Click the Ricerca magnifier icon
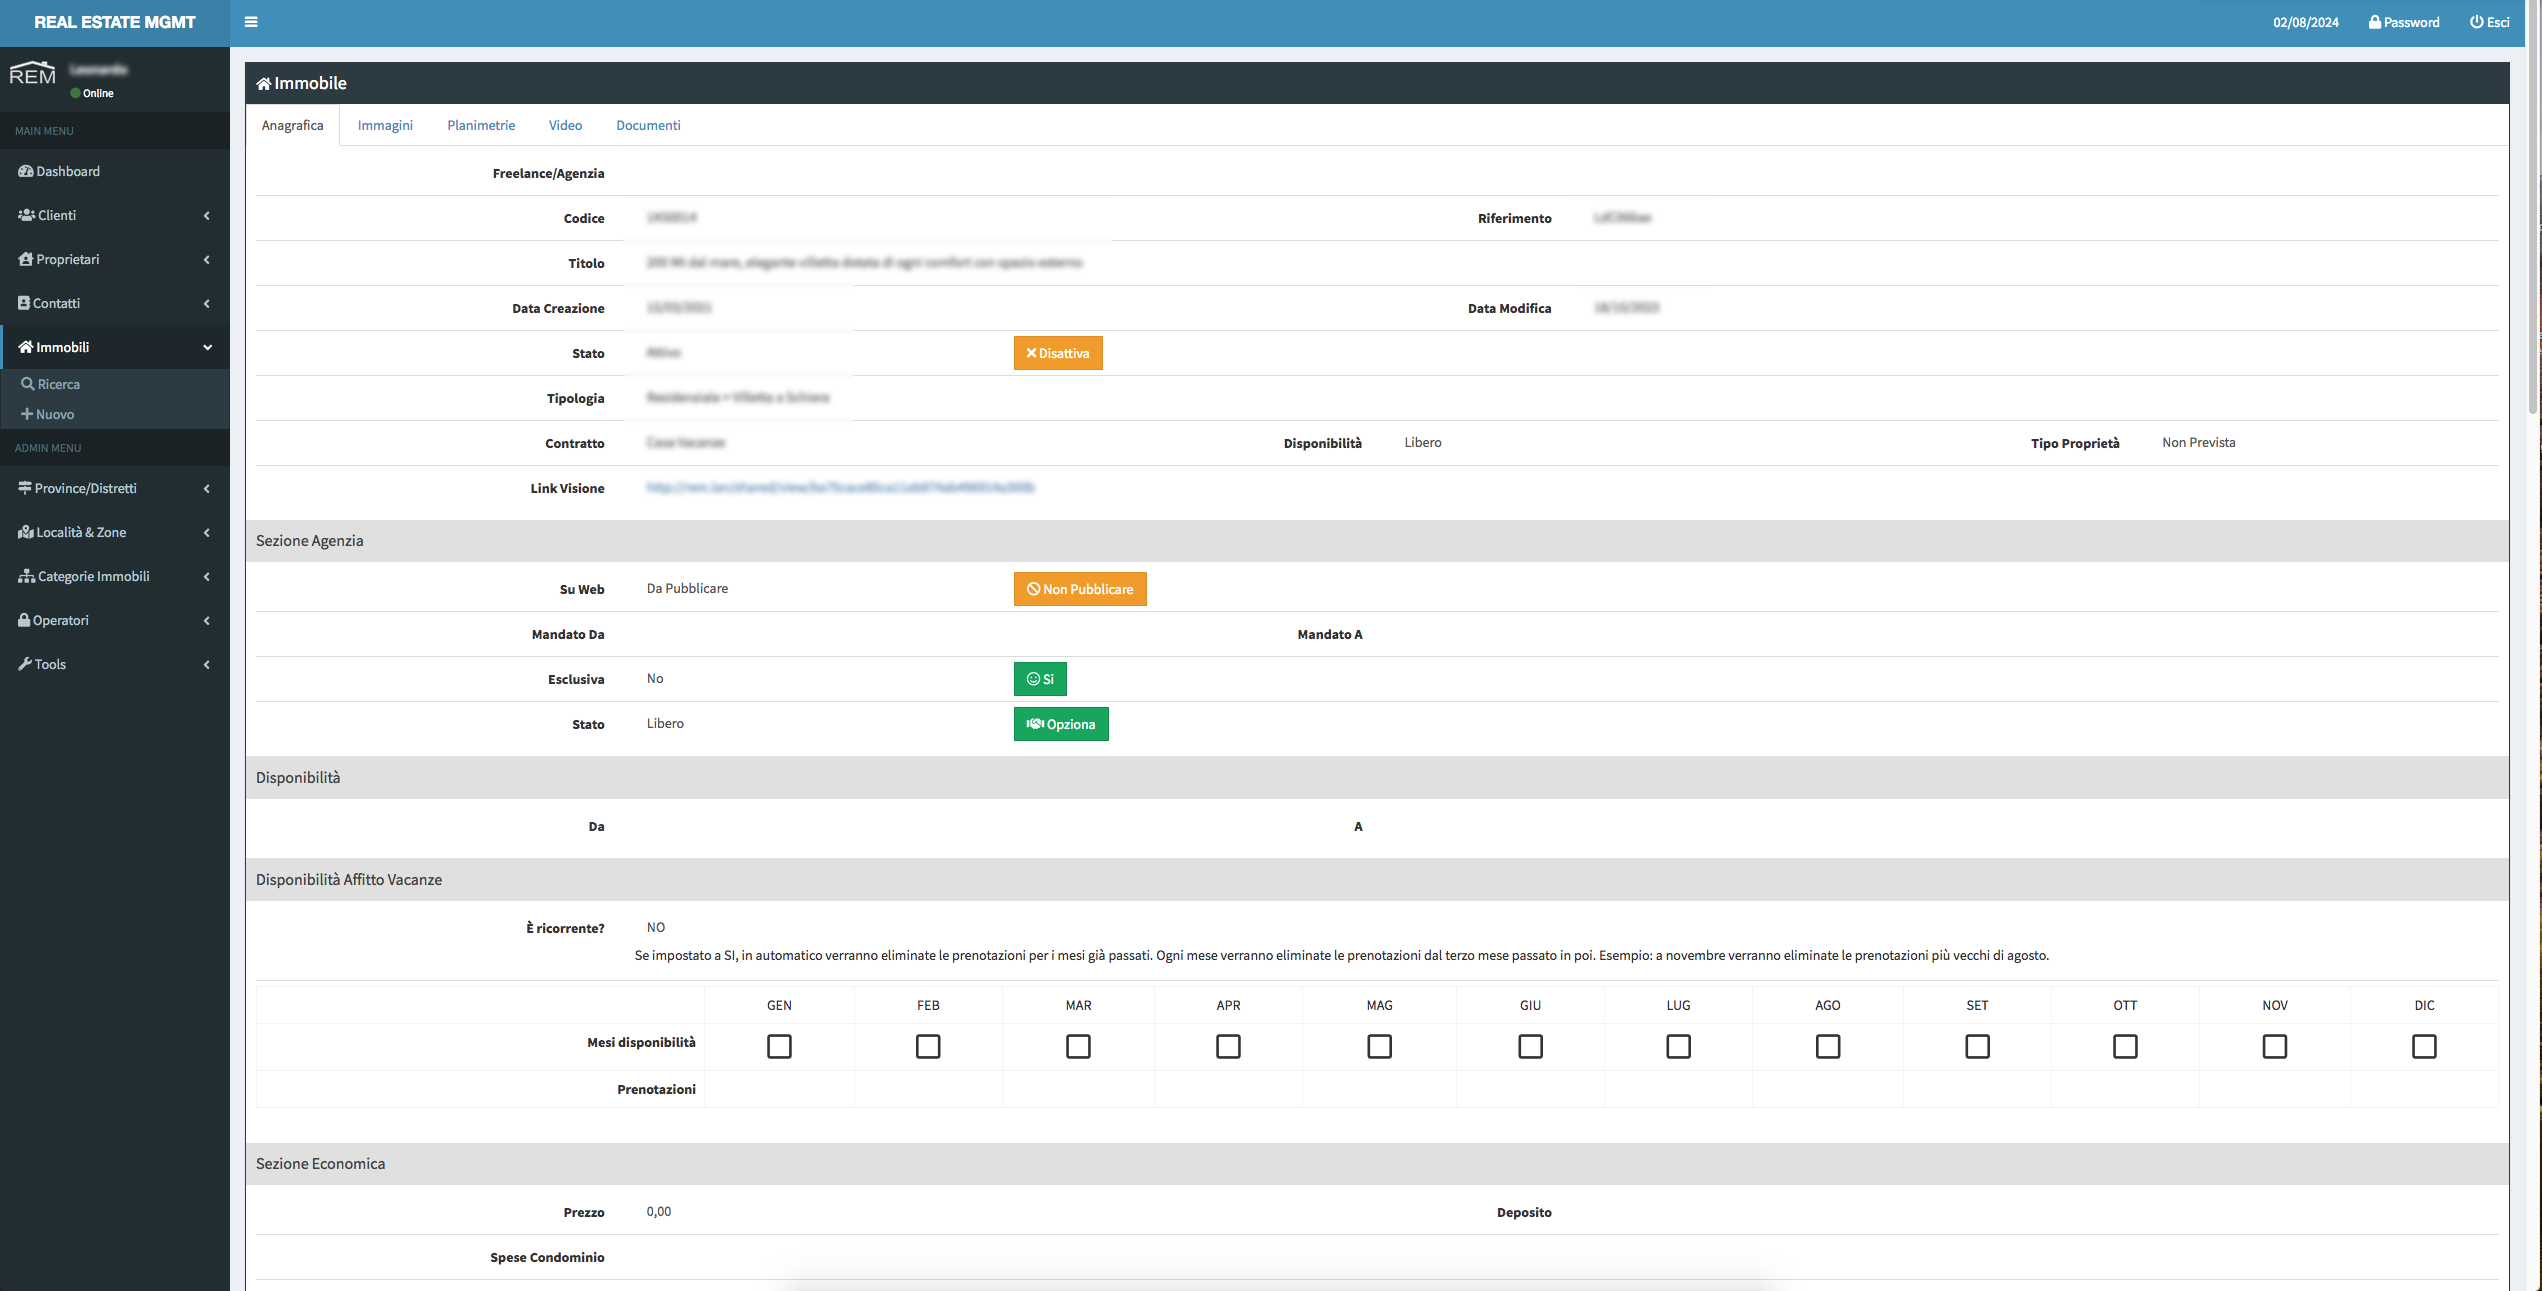This screenshot has height=1291, width=2542. [x=28, y=384]
